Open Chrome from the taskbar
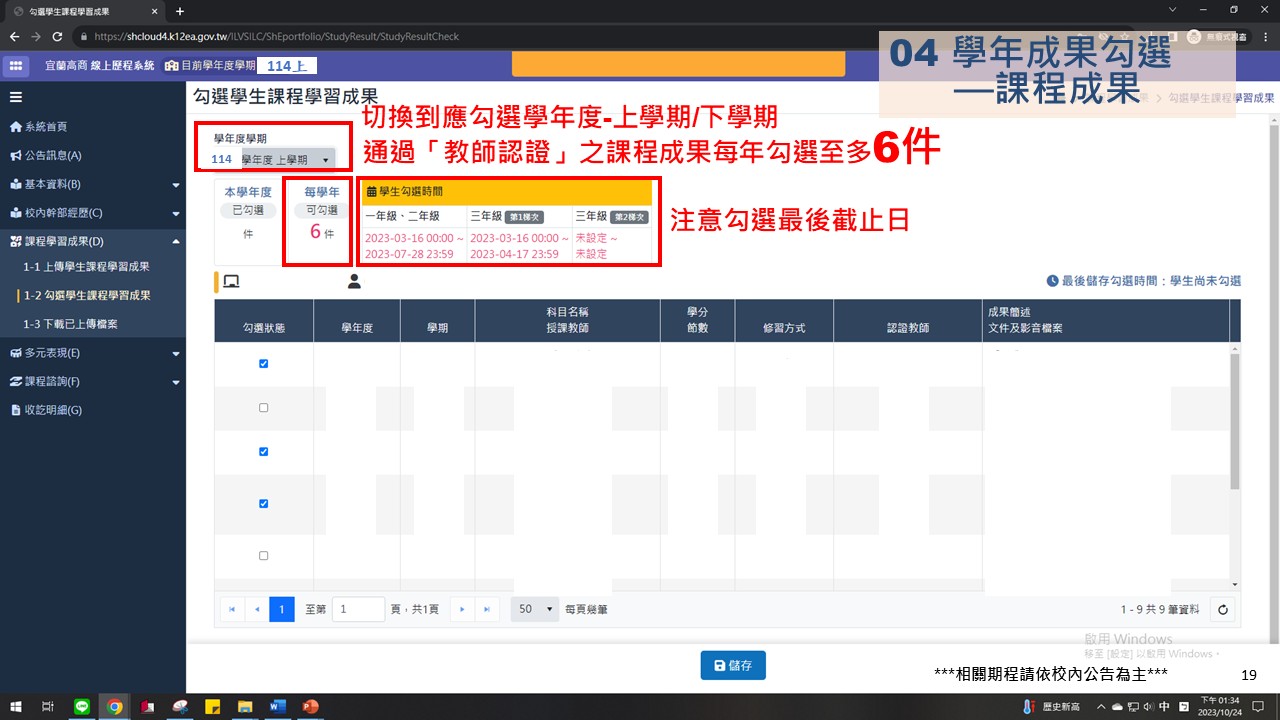1280x720 pixels. pyautogui.click(x=115, y=706)
